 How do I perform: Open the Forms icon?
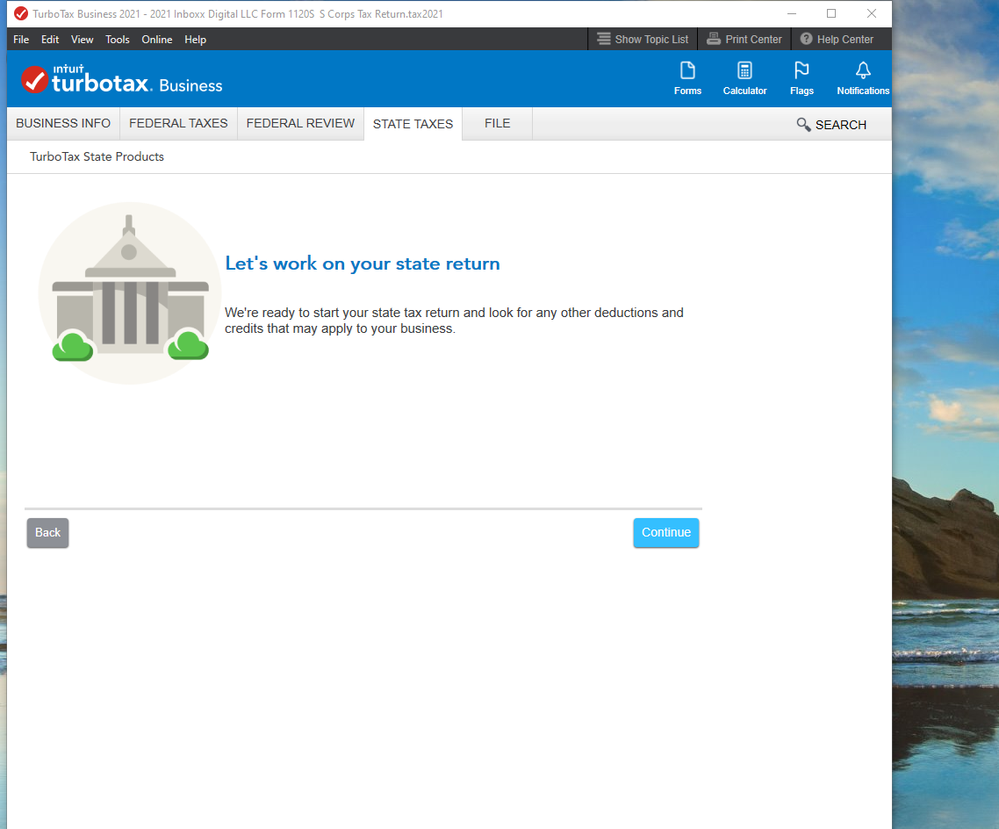(x=687, y=78)
